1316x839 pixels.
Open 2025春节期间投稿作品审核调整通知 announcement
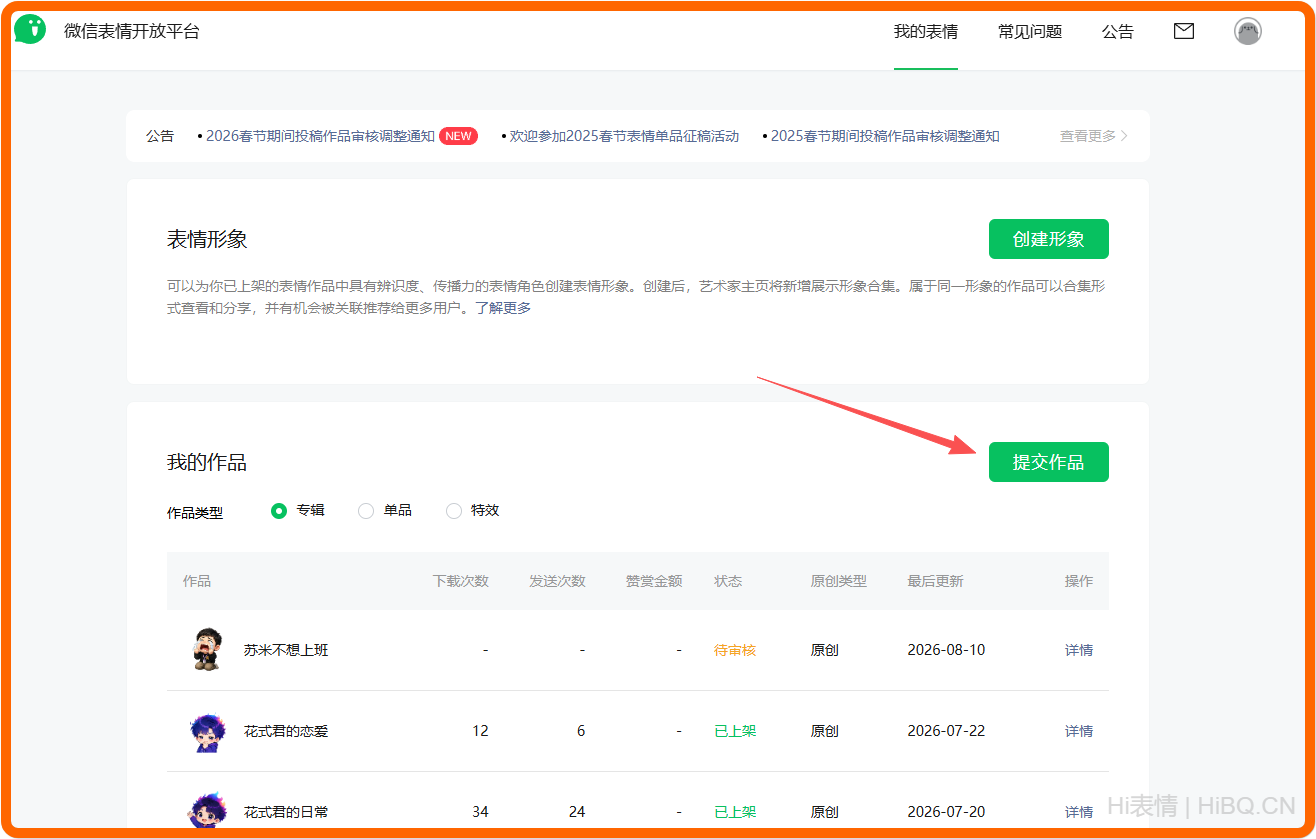click(x=885, y=136)
